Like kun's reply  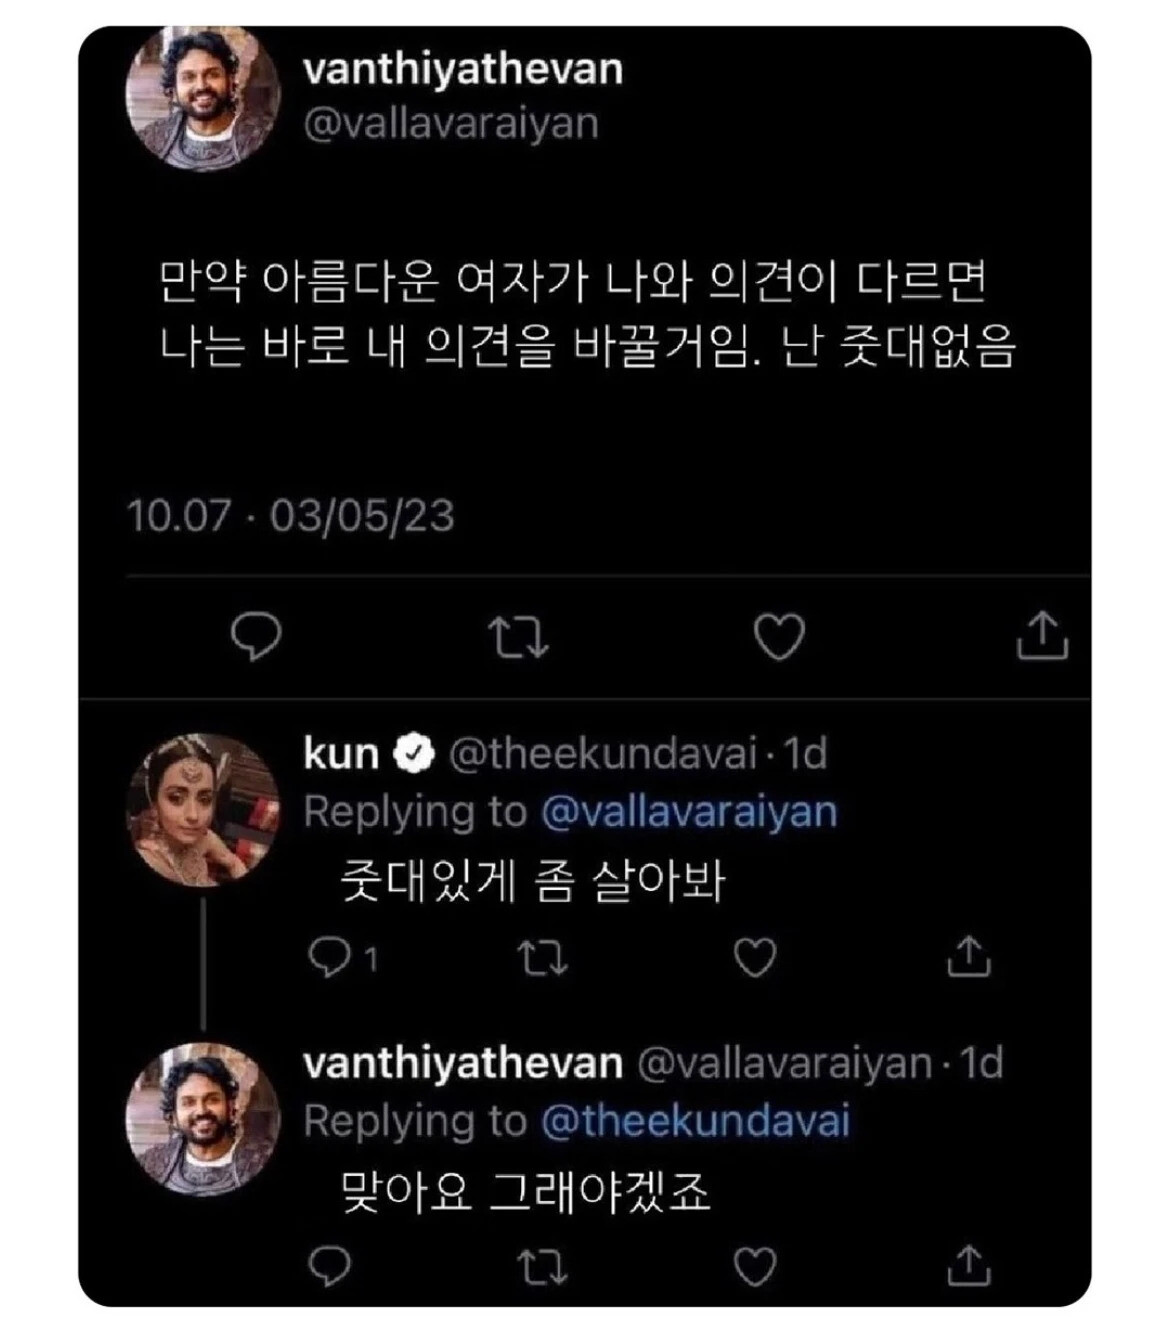click(x=755, y=958)
